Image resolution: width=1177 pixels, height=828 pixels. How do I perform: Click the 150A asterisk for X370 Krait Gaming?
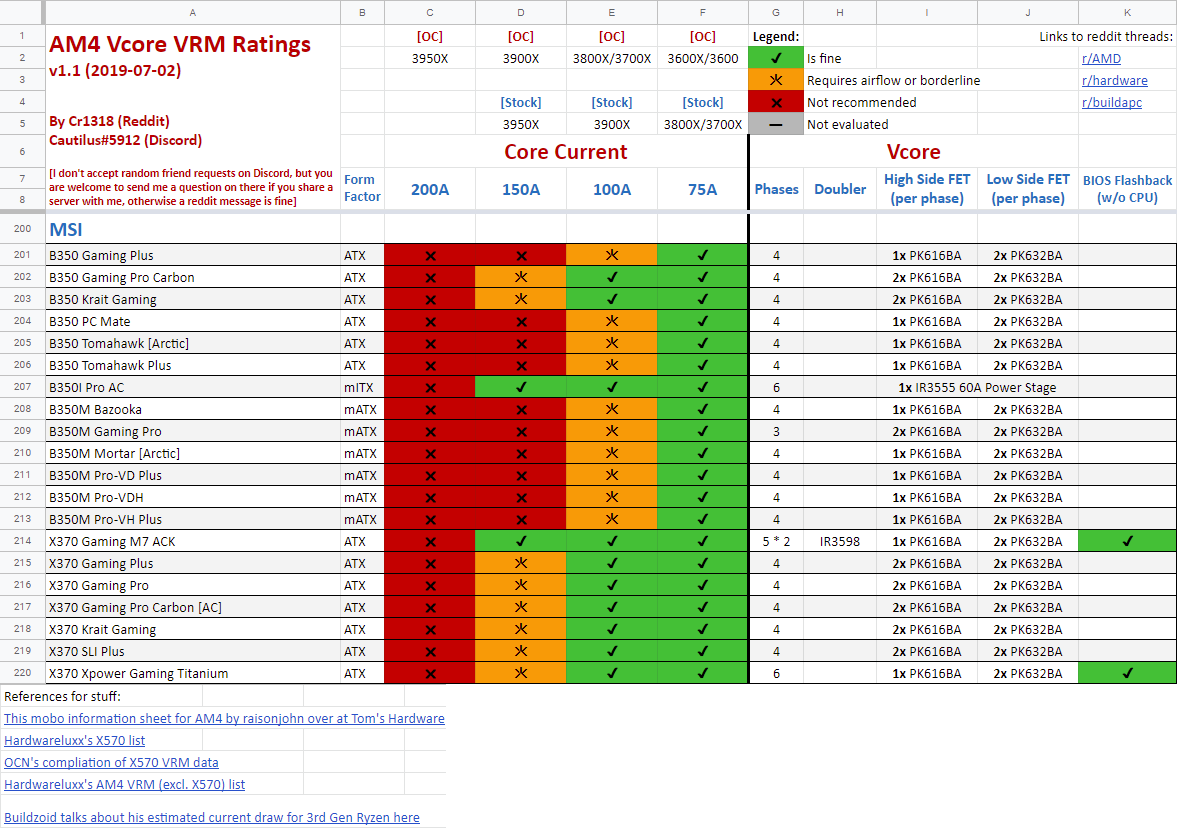521,629
